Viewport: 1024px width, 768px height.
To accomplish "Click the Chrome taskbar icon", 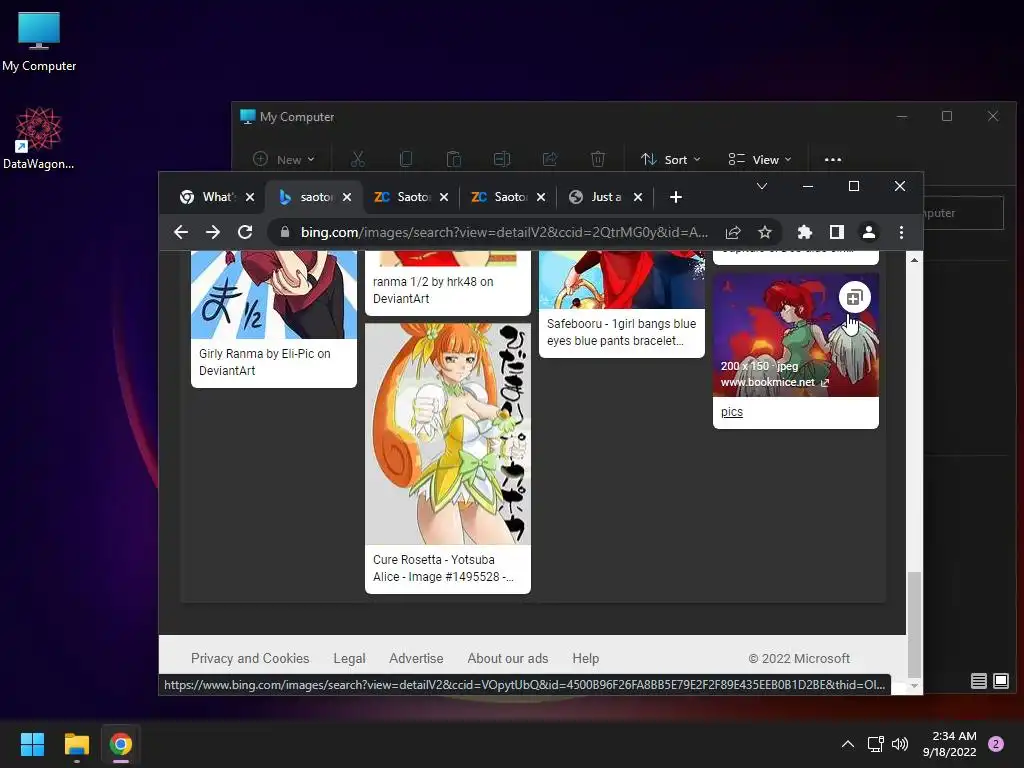I will click(121, 744).
